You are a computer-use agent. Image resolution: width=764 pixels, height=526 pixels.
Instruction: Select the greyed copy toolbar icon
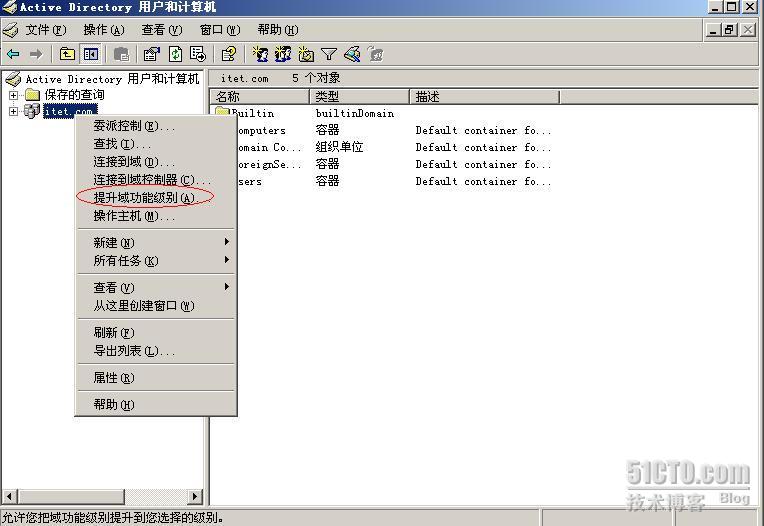click(x=121, y=54)
